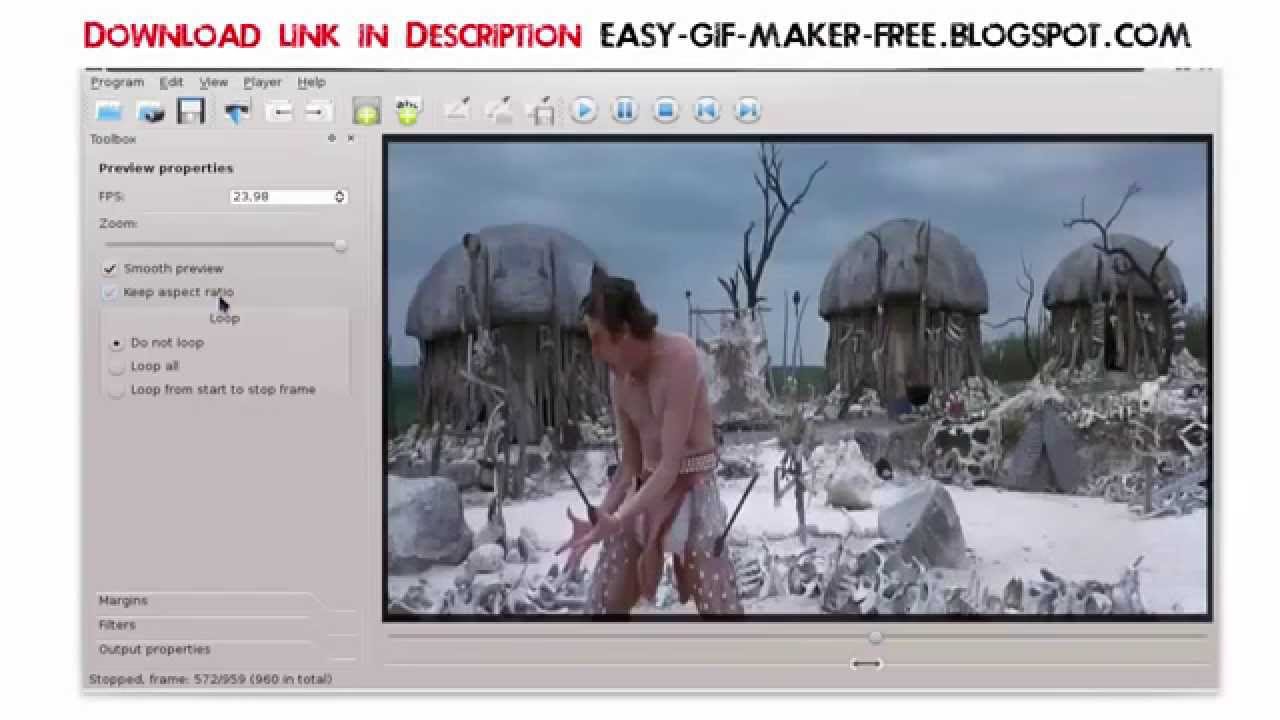Click the first pencil edit toolbar icon
The height and width of the screenshot is (720, 1280).
457,110
